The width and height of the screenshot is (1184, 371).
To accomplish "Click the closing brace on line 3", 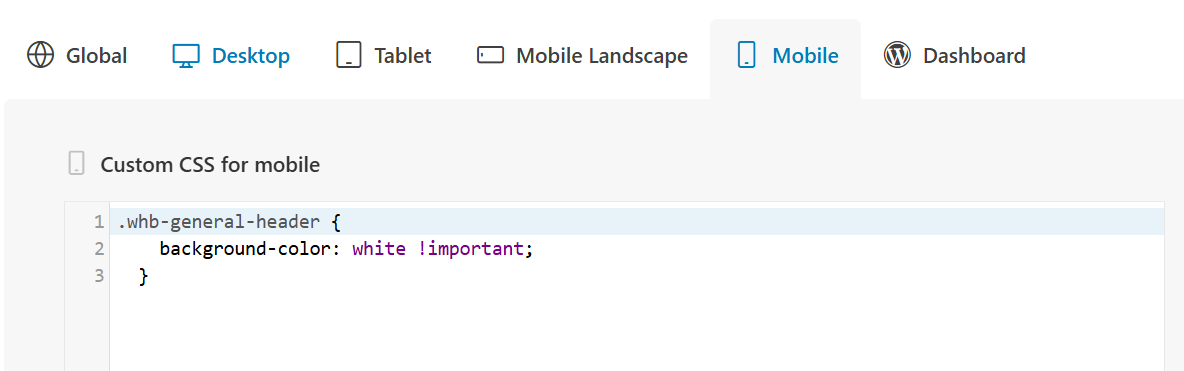I will pos(143,277).
